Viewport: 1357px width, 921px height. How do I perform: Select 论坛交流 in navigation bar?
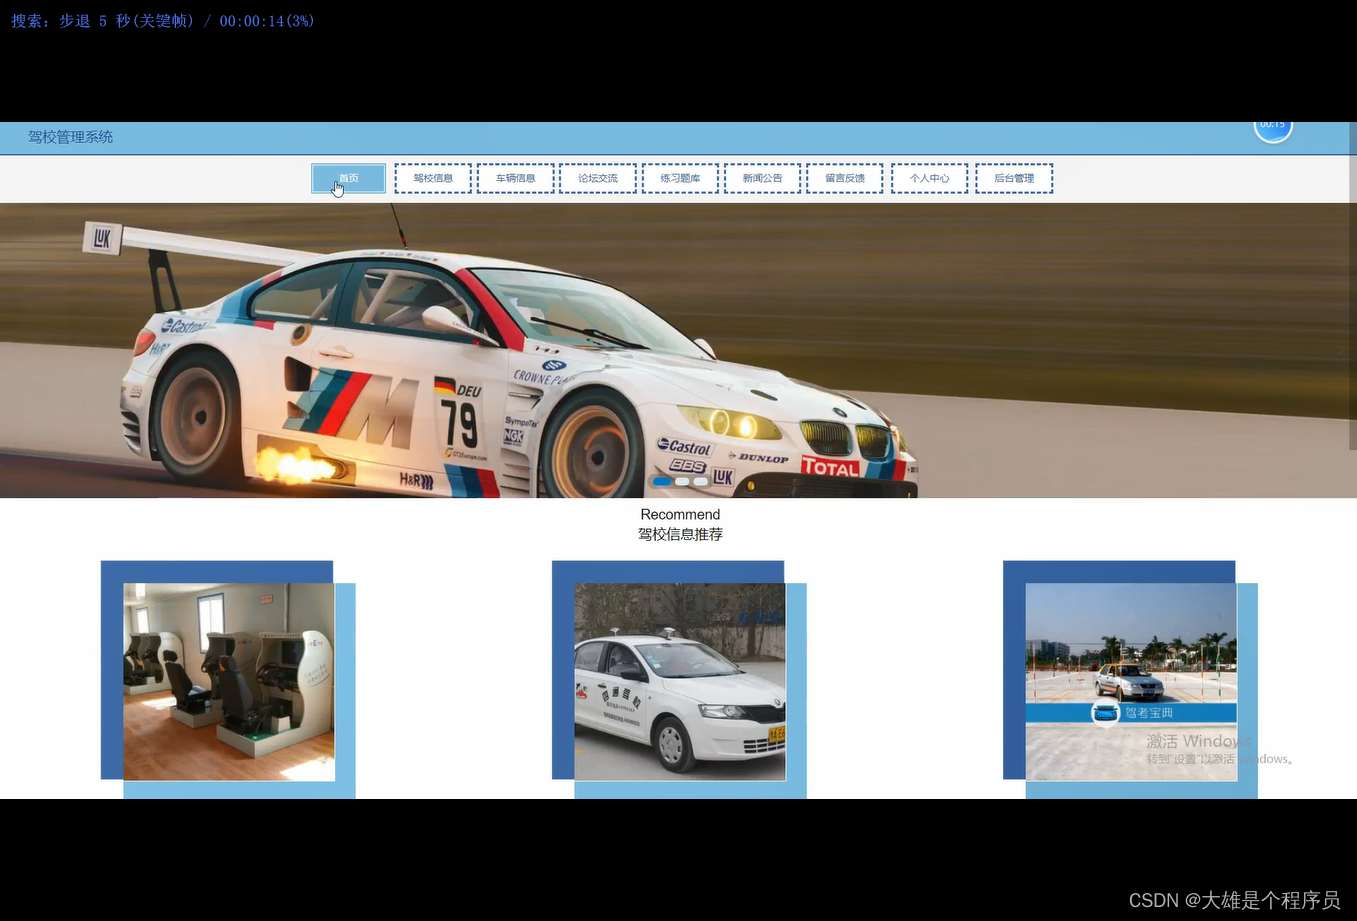point(598,178)
